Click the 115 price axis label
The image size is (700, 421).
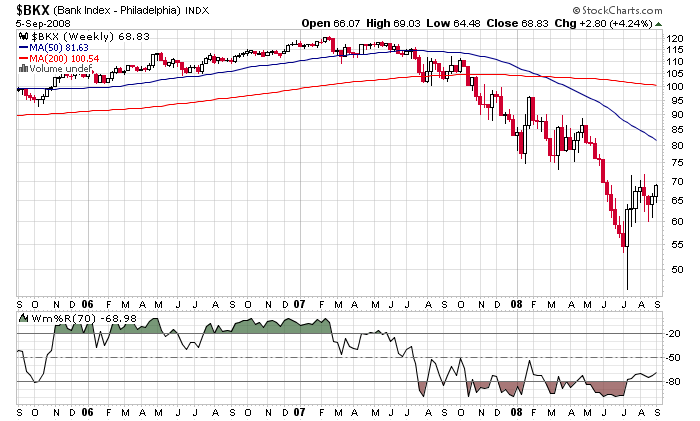pos(675,50)
